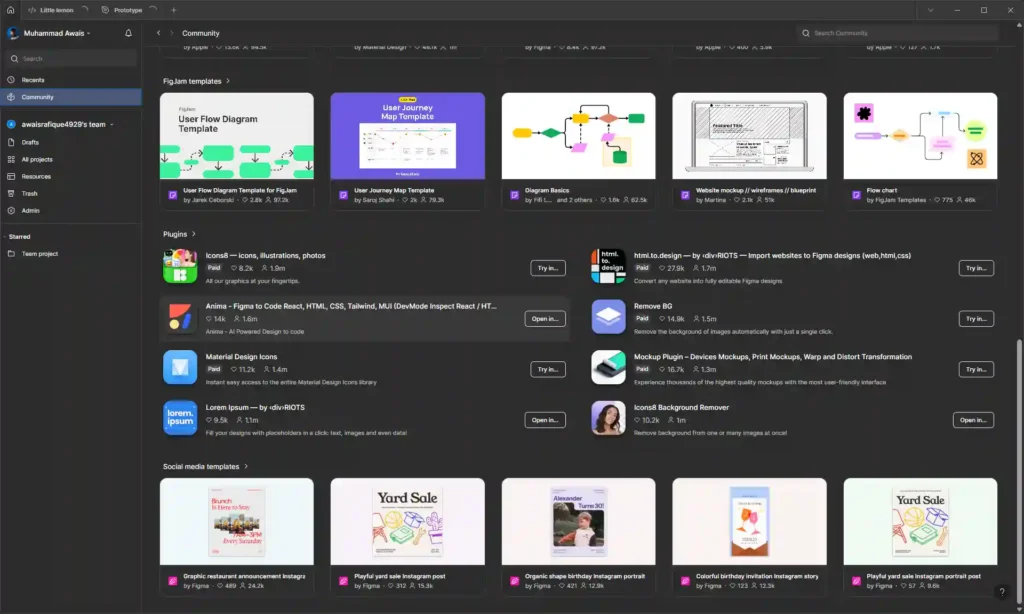Image resolution: width=1024 pixels, height=614 pixels.
Task: Open the Muhammad Awais account dropdown
Action: 55,32
